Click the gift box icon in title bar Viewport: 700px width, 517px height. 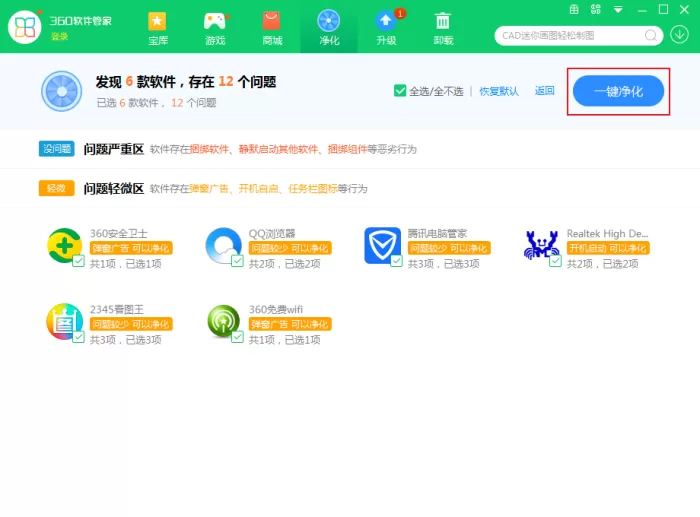coord(574,9)
